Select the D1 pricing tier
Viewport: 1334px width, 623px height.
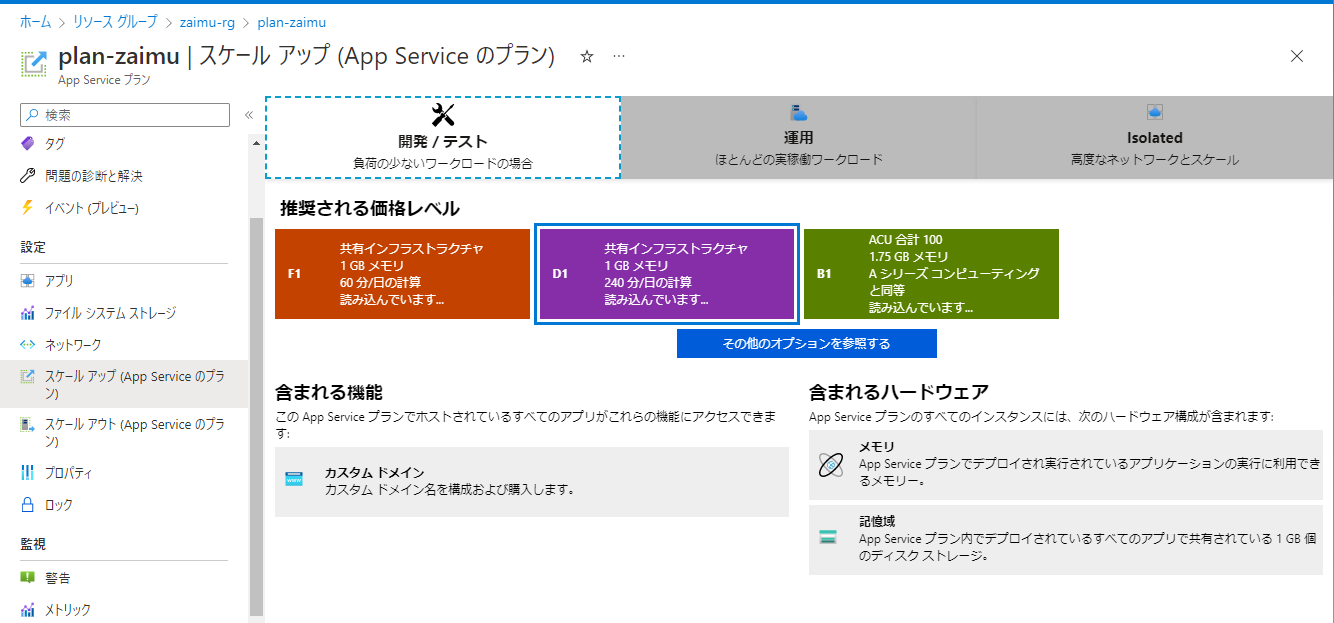coord(666,274)
